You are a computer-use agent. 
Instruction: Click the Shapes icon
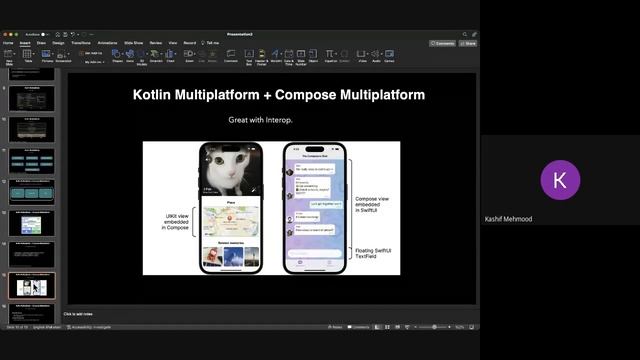point(116,54)
